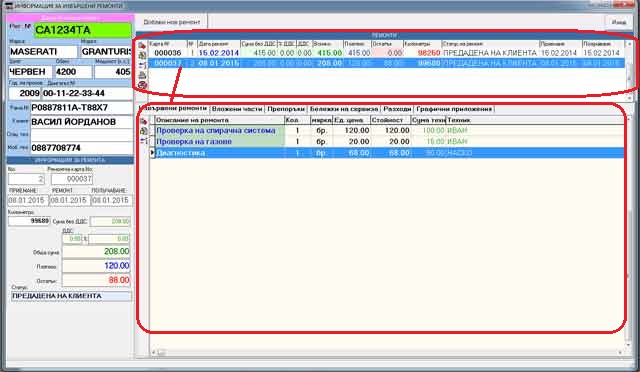Select repair card row 000036
640x372 pixels.
[x=386, y=53]
